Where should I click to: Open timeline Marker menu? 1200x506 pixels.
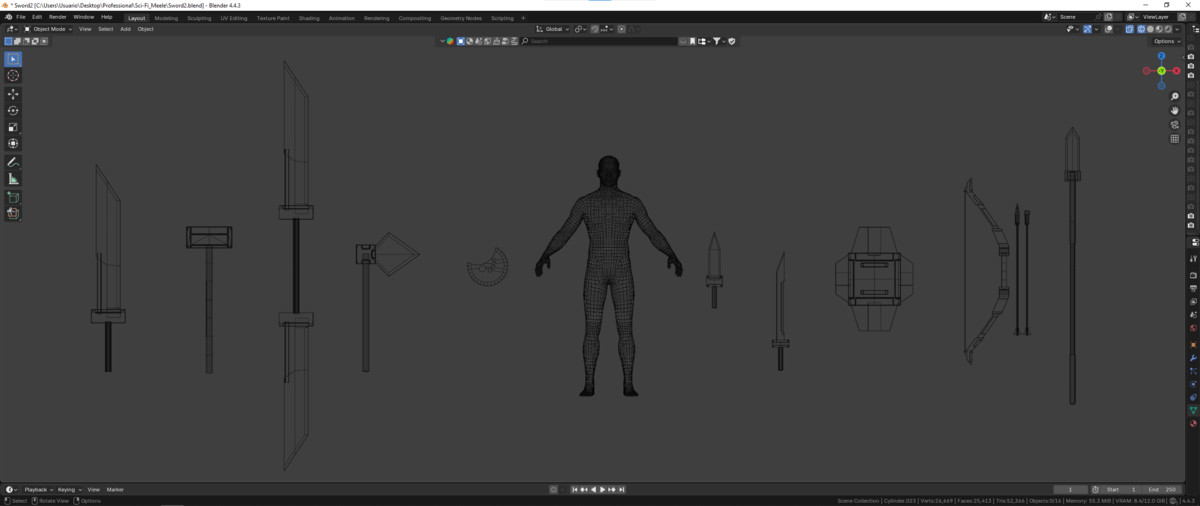click(x=115, y=490)
